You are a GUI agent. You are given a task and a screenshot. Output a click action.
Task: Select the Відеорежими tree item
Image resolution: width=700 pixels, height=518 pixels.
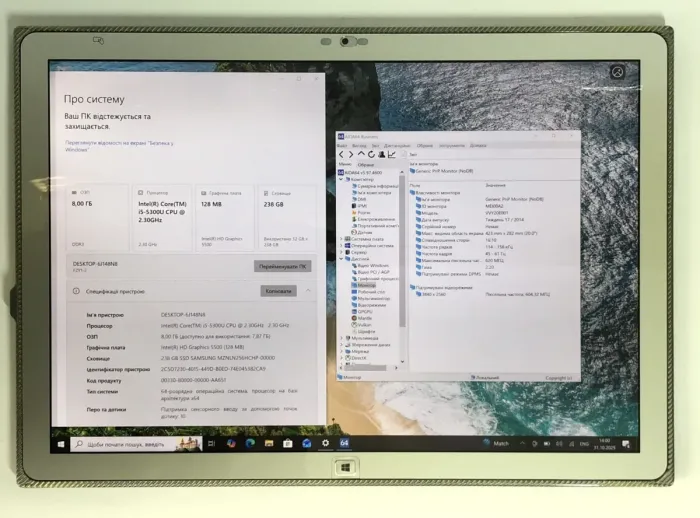[369, 305]
